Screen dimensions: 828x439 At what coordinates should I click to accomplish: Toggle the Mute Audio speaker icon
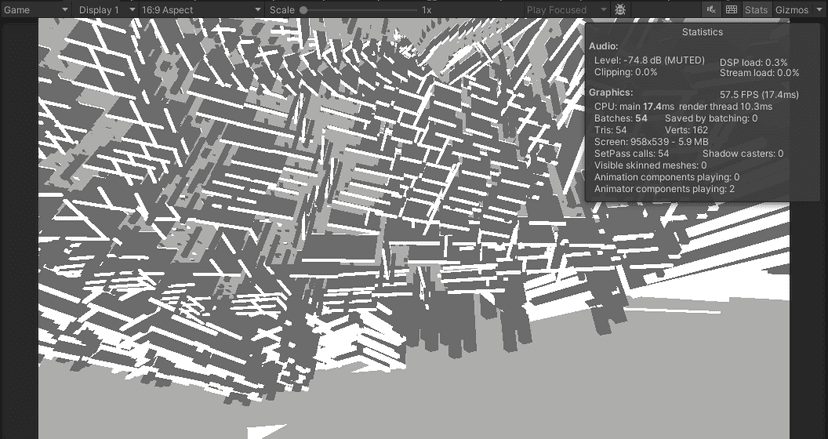click(711, 10)
